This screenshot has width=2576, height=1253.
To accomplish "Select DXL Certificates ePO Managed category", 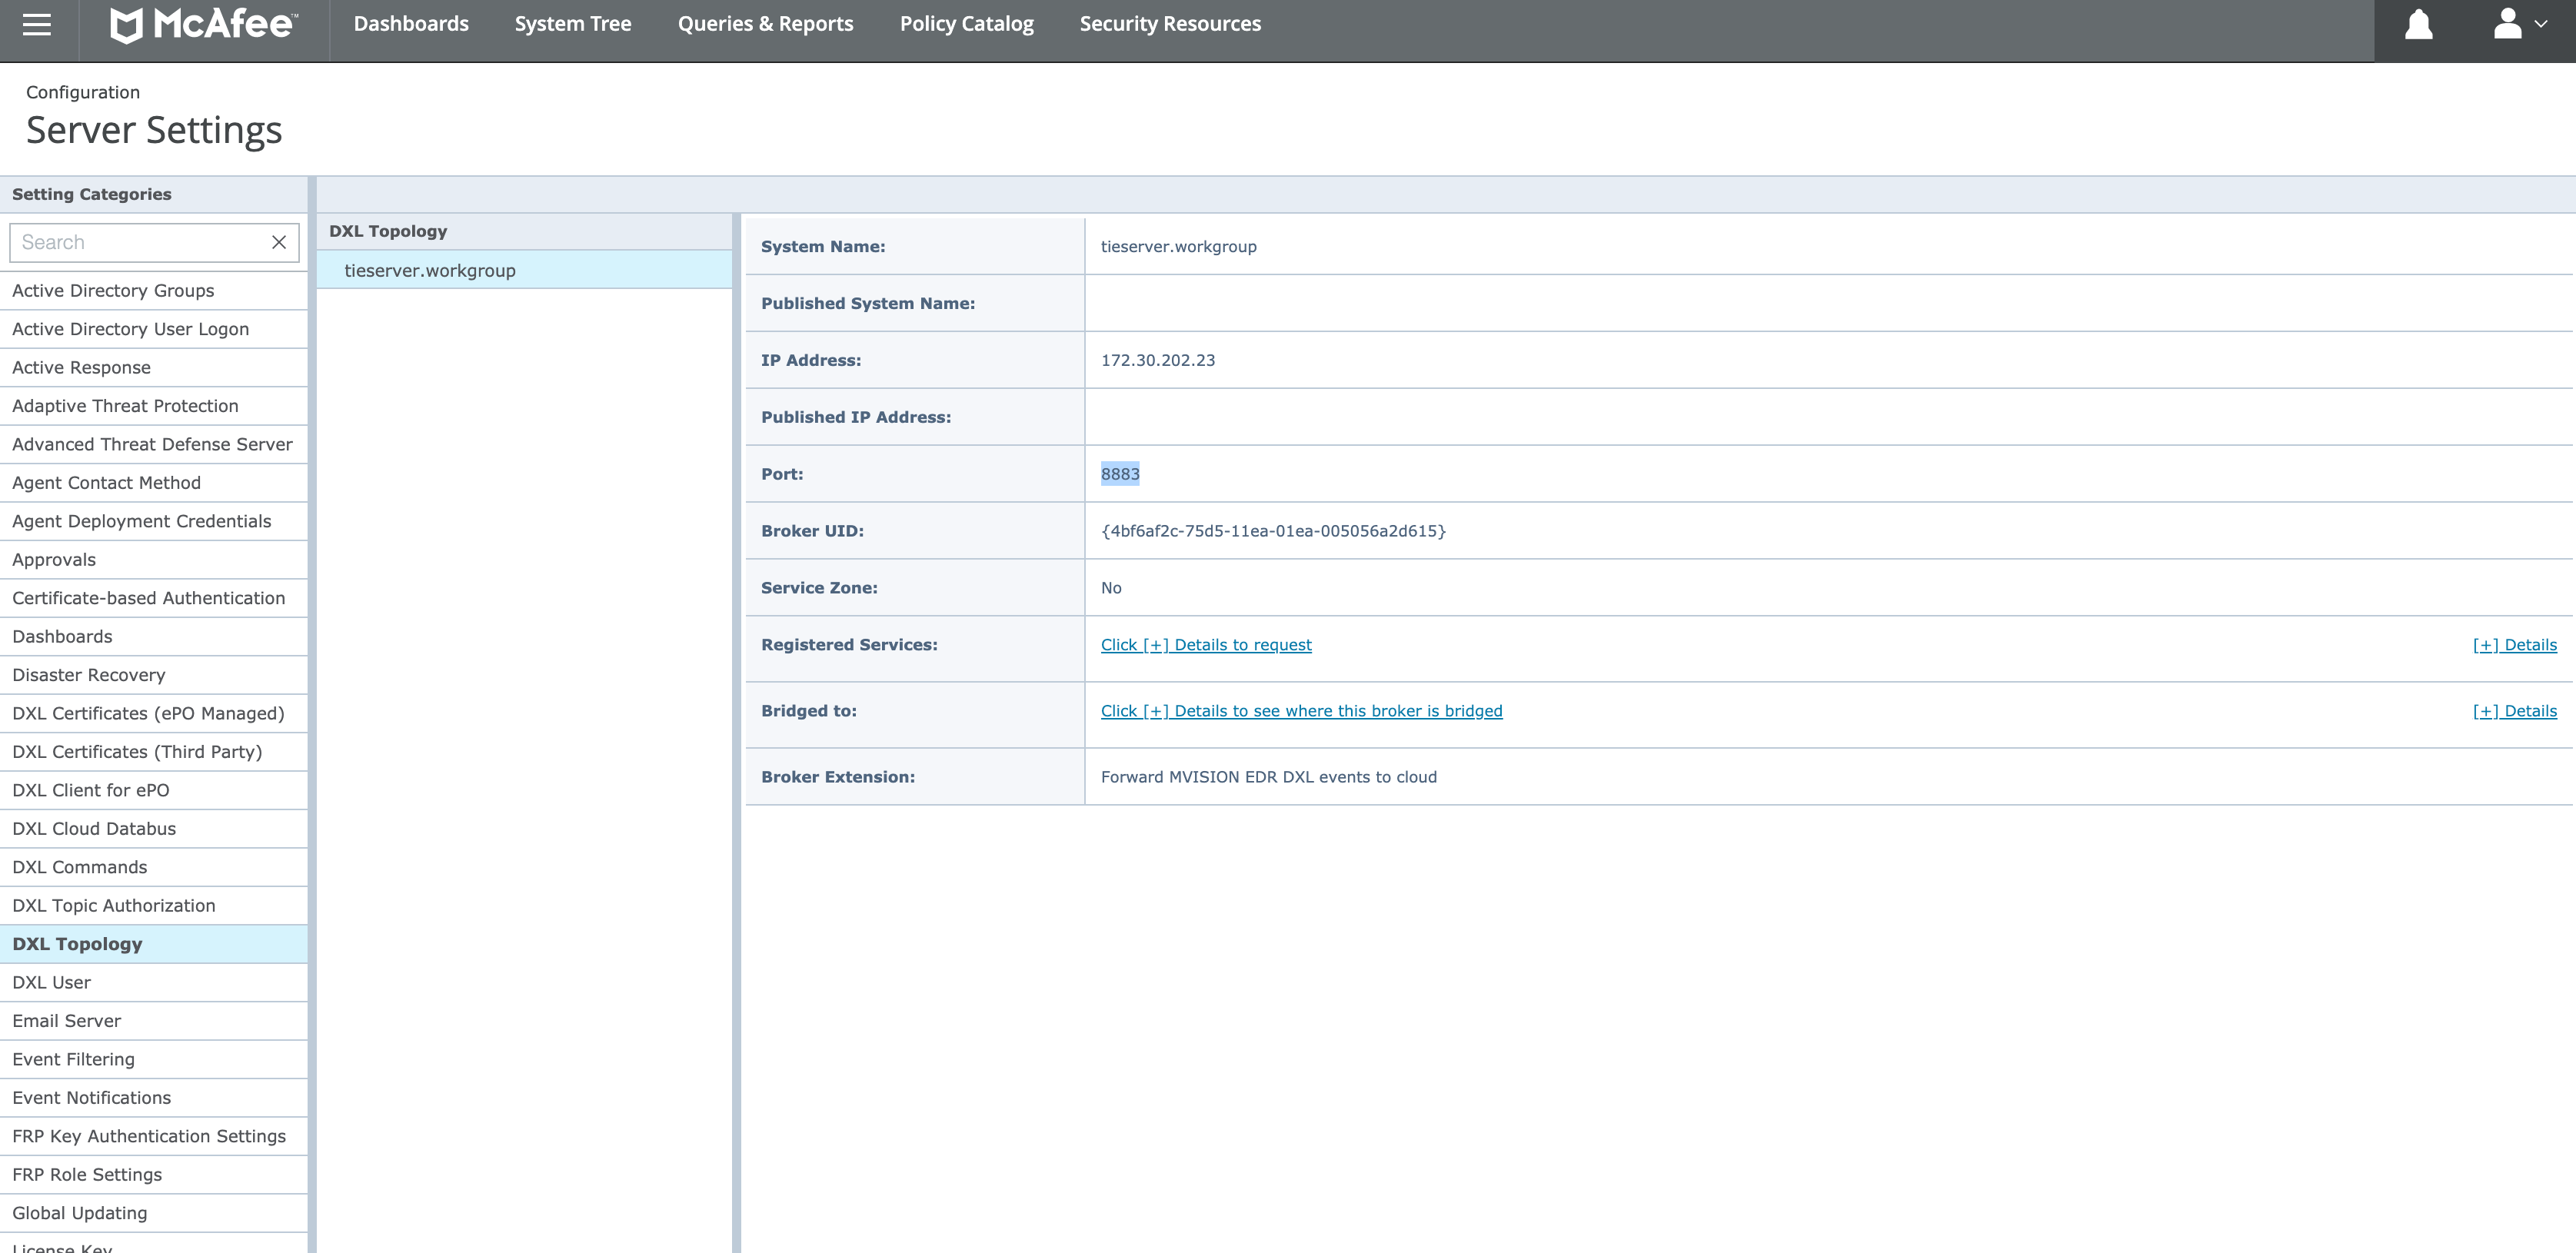I will (148, 713).
